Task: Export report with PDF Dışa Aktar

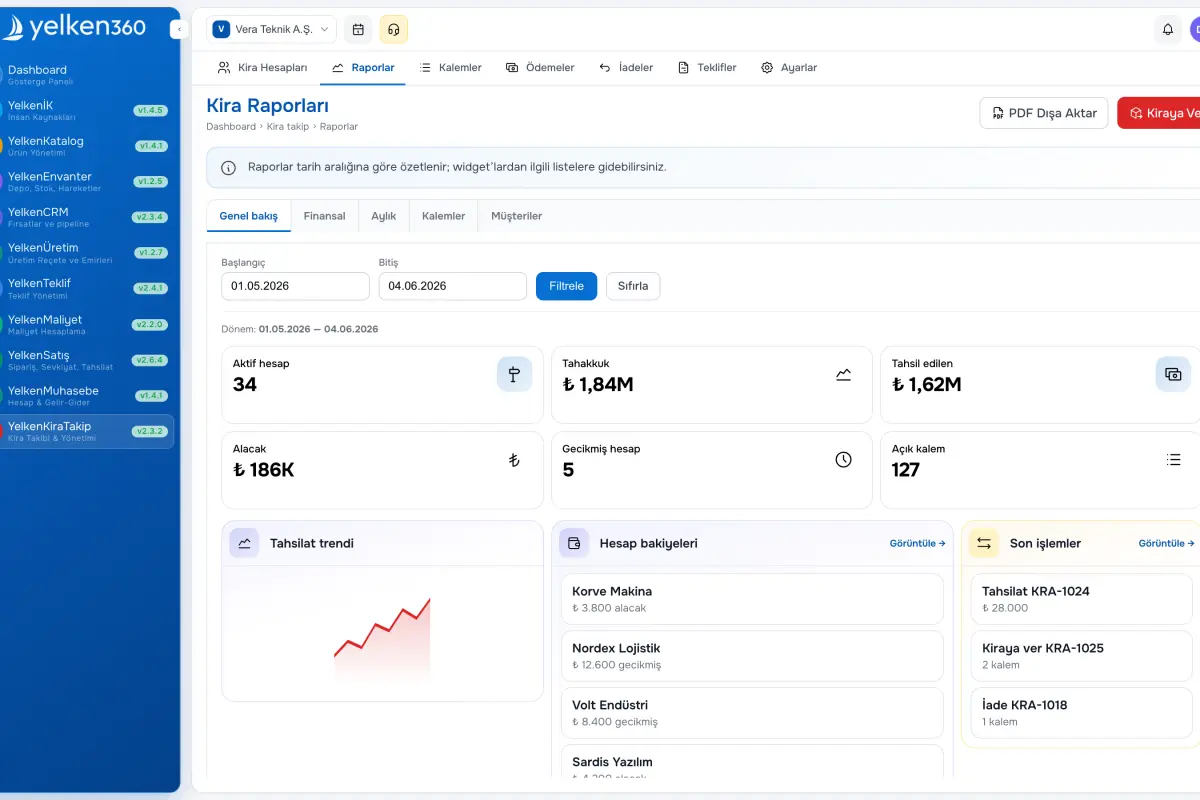Action: (1044, 113)
